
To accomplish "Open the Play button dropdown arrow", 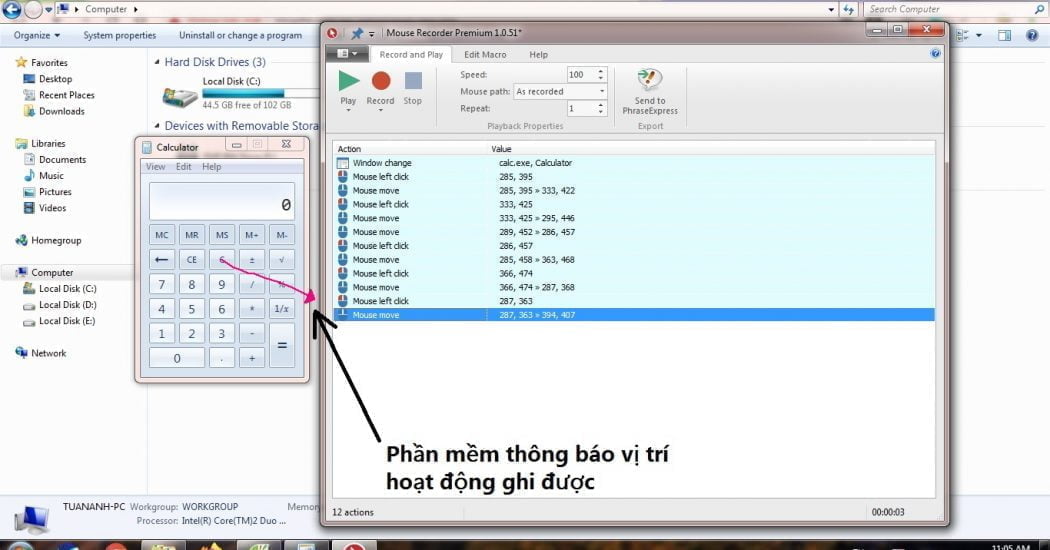I will 348,110.
